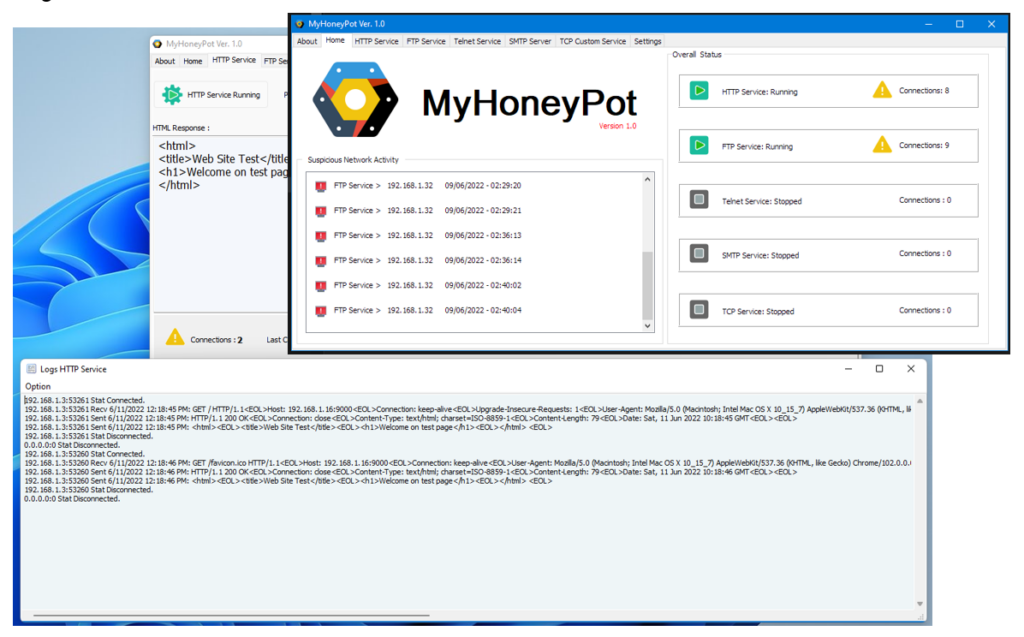Open the SMTP Server tab
1024x637 pixels.
[x=530, y=41]
